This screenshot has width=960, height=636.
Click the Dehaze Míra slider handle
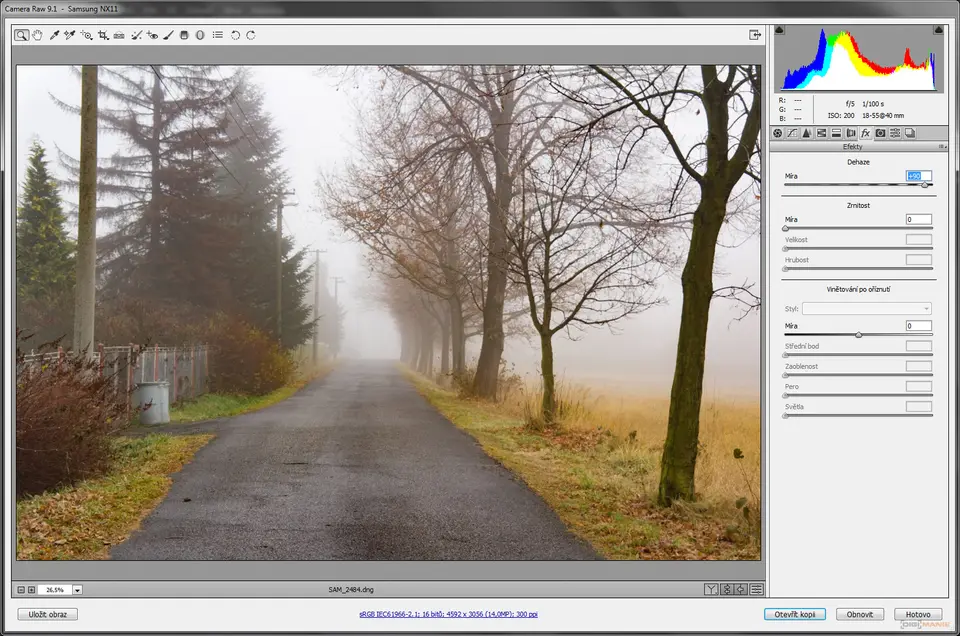coord(924,185)
